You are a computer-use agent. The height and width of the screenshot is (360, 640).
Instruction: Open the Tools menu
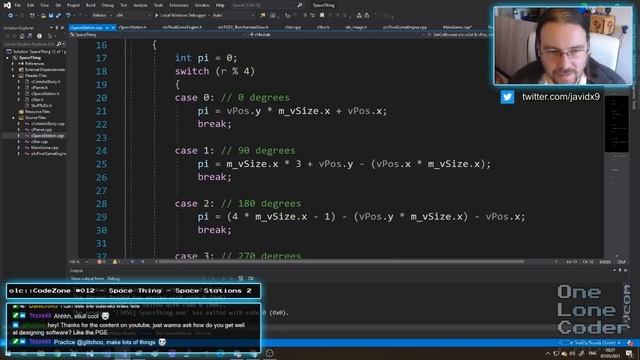(158, 5)
